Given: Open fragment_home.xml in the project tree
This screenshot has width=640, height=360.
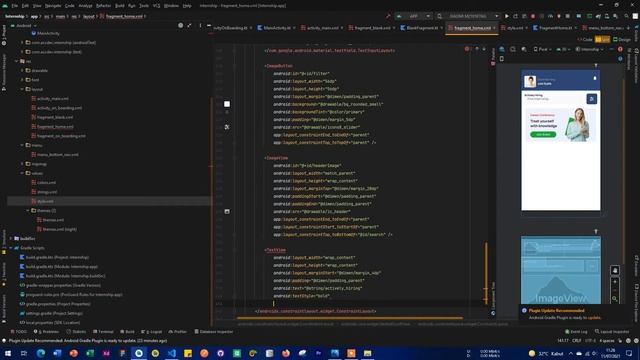Looking at the screenshot, I should pyautogui.click(x=55, y=127).
